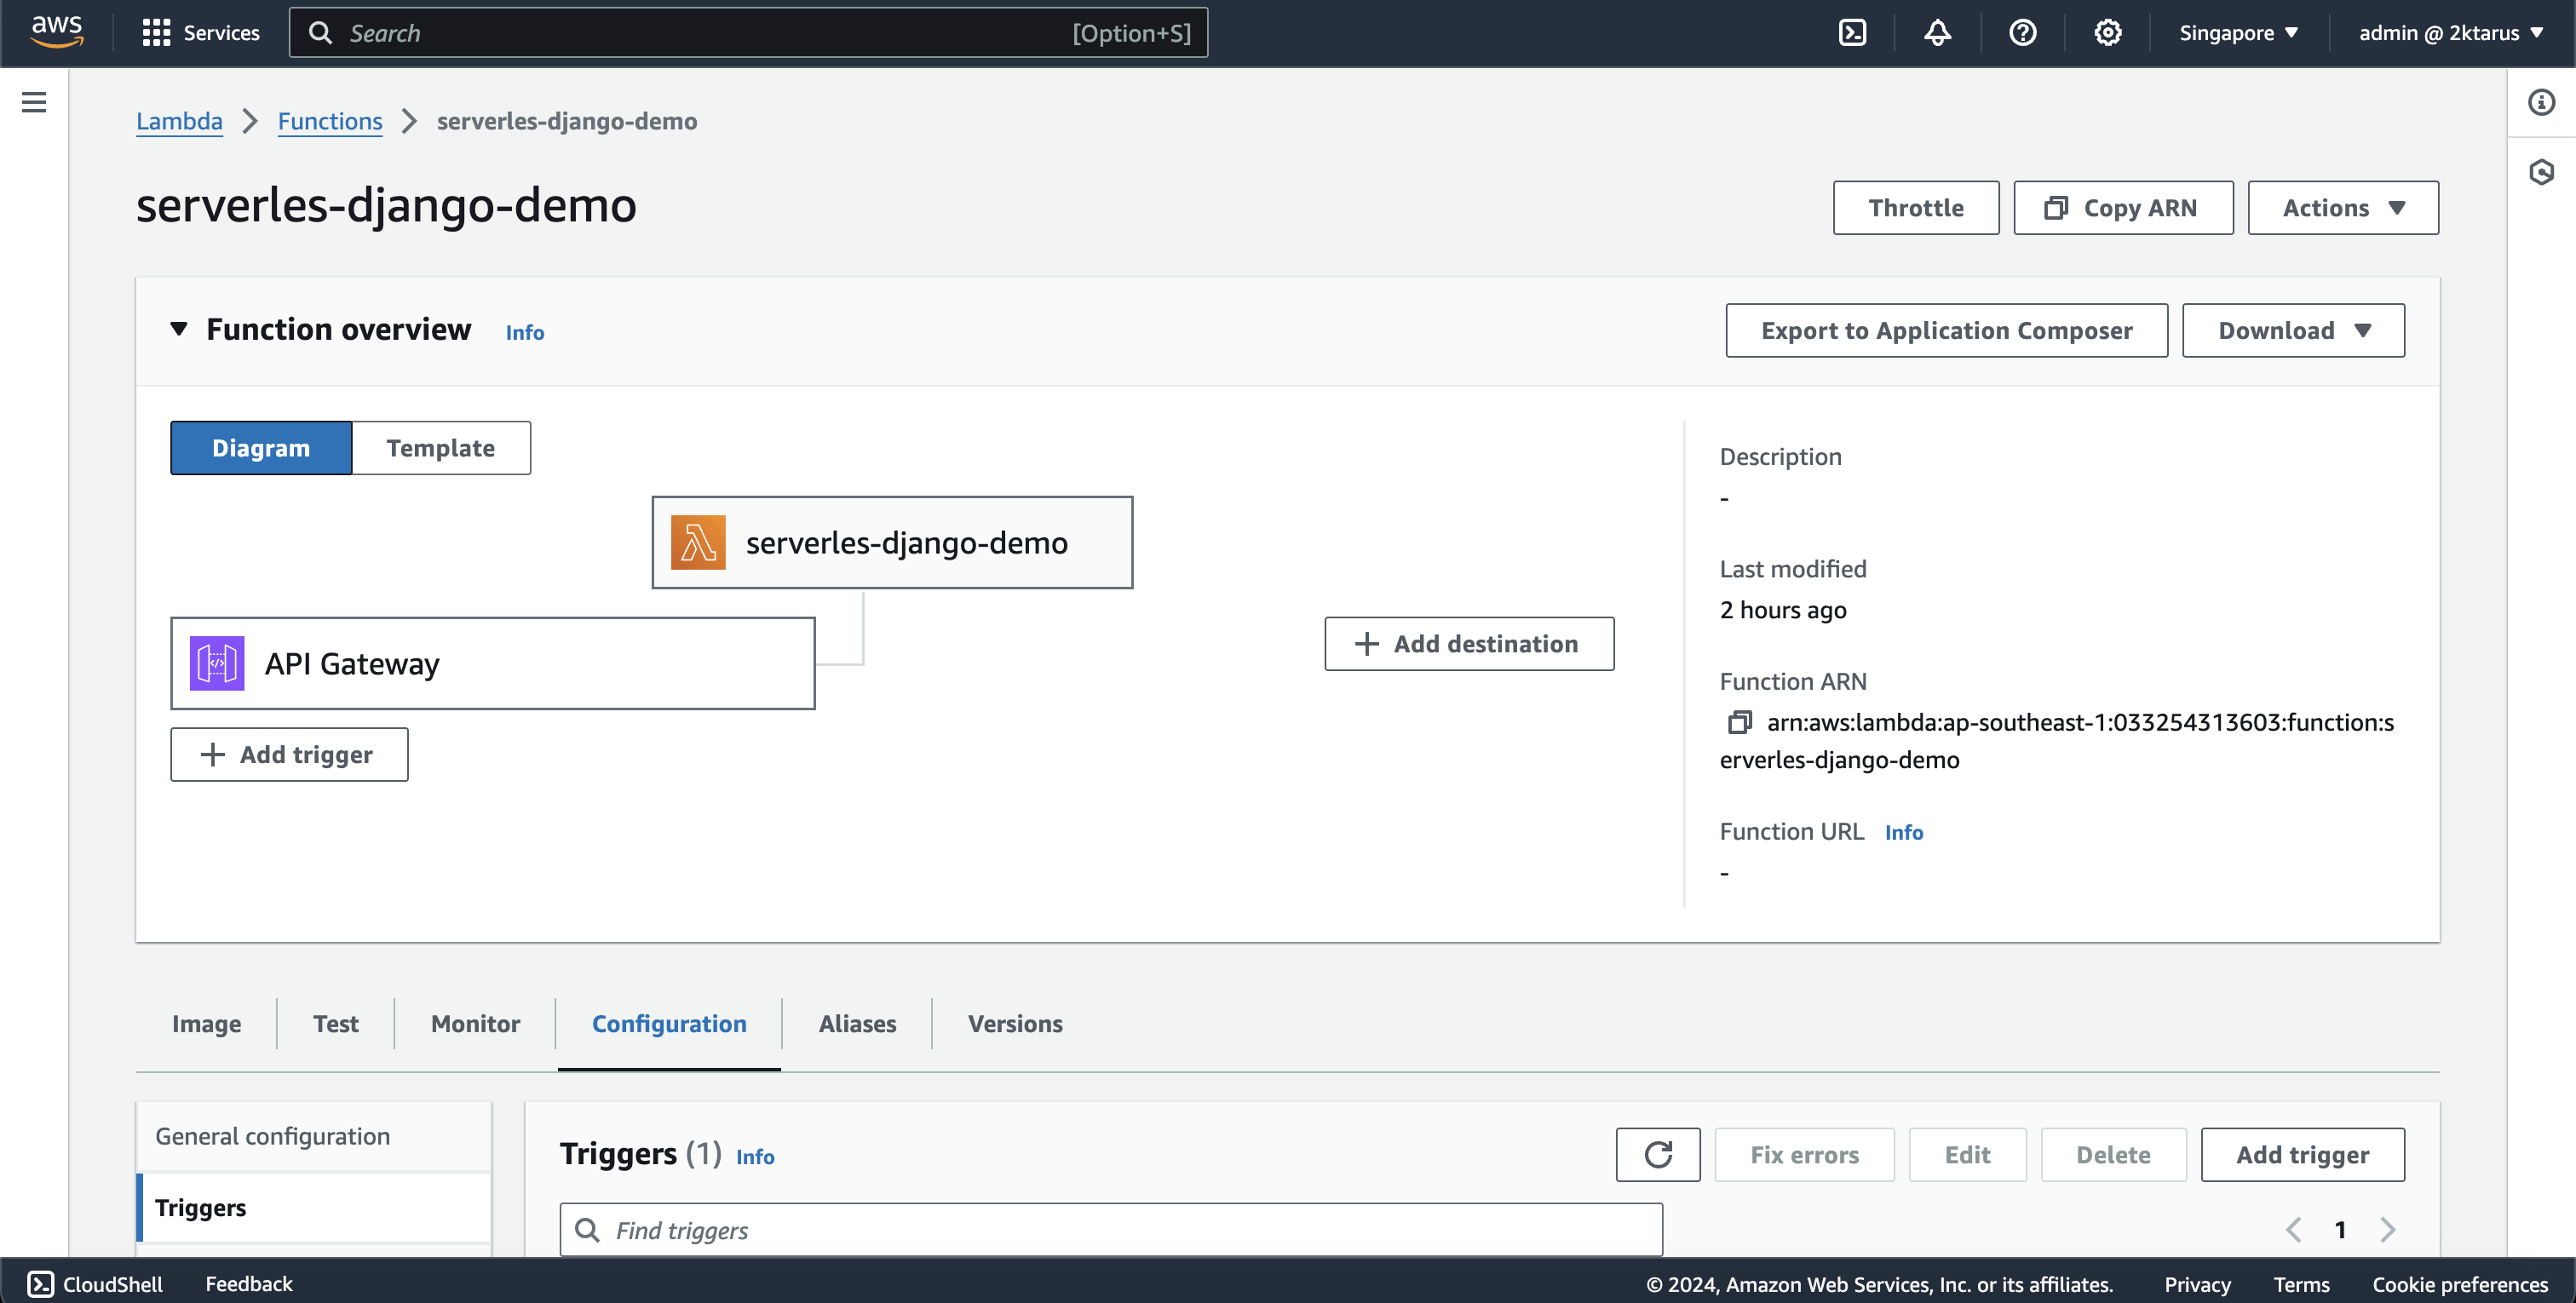
Task: Focus the Find triggers search field
Action: click(1111, 1229)
